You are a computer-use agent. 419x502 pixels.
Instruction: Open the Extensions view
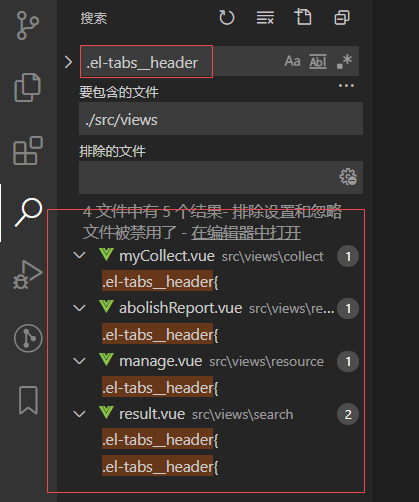[28, 150]
